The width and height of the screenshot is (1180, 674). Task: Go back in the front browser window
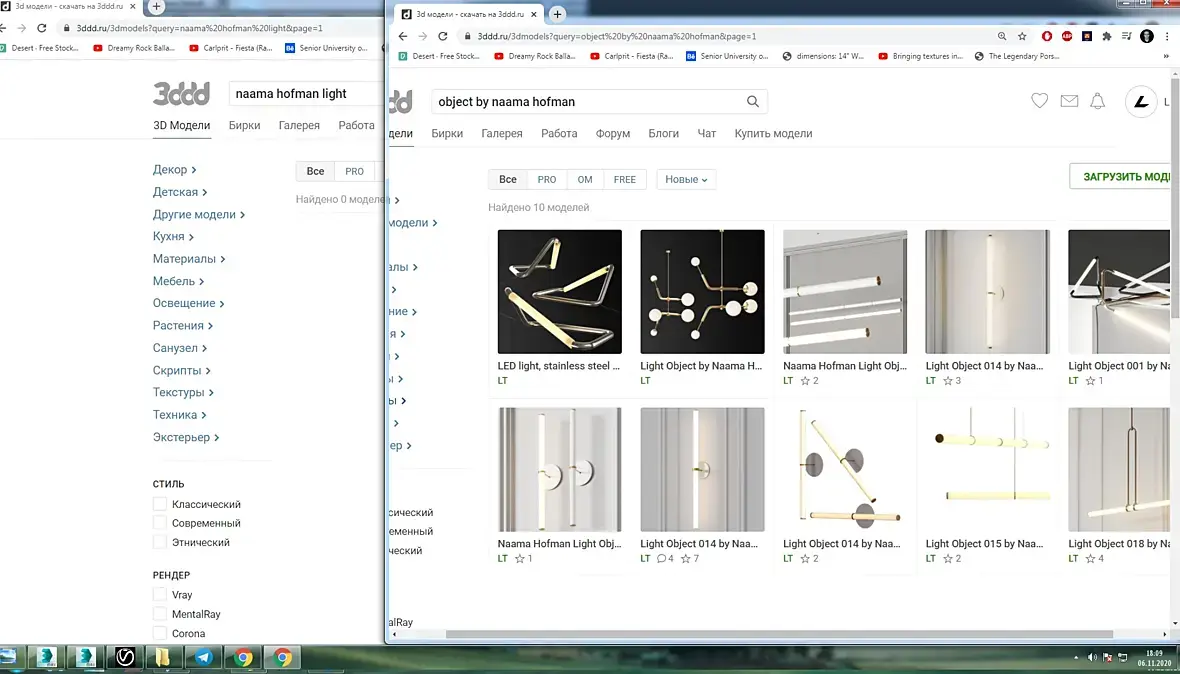(x=403, y=36)
